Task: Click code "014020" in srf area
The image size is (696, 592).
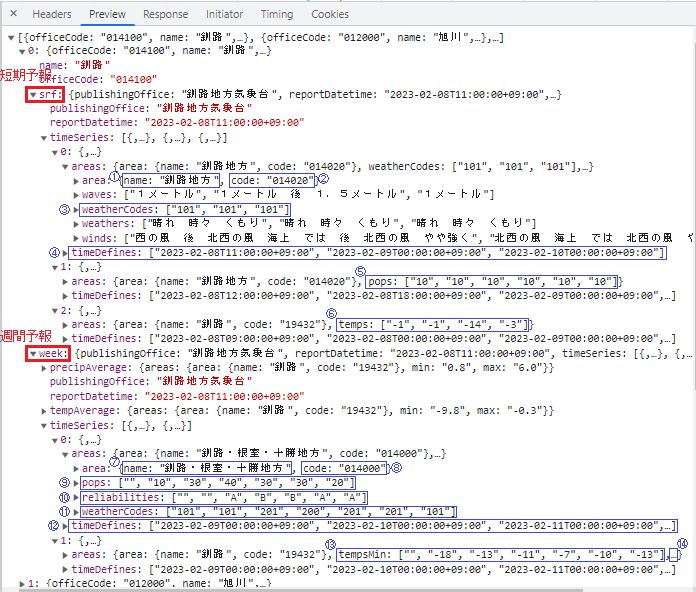Action: (x=272, y=181)
